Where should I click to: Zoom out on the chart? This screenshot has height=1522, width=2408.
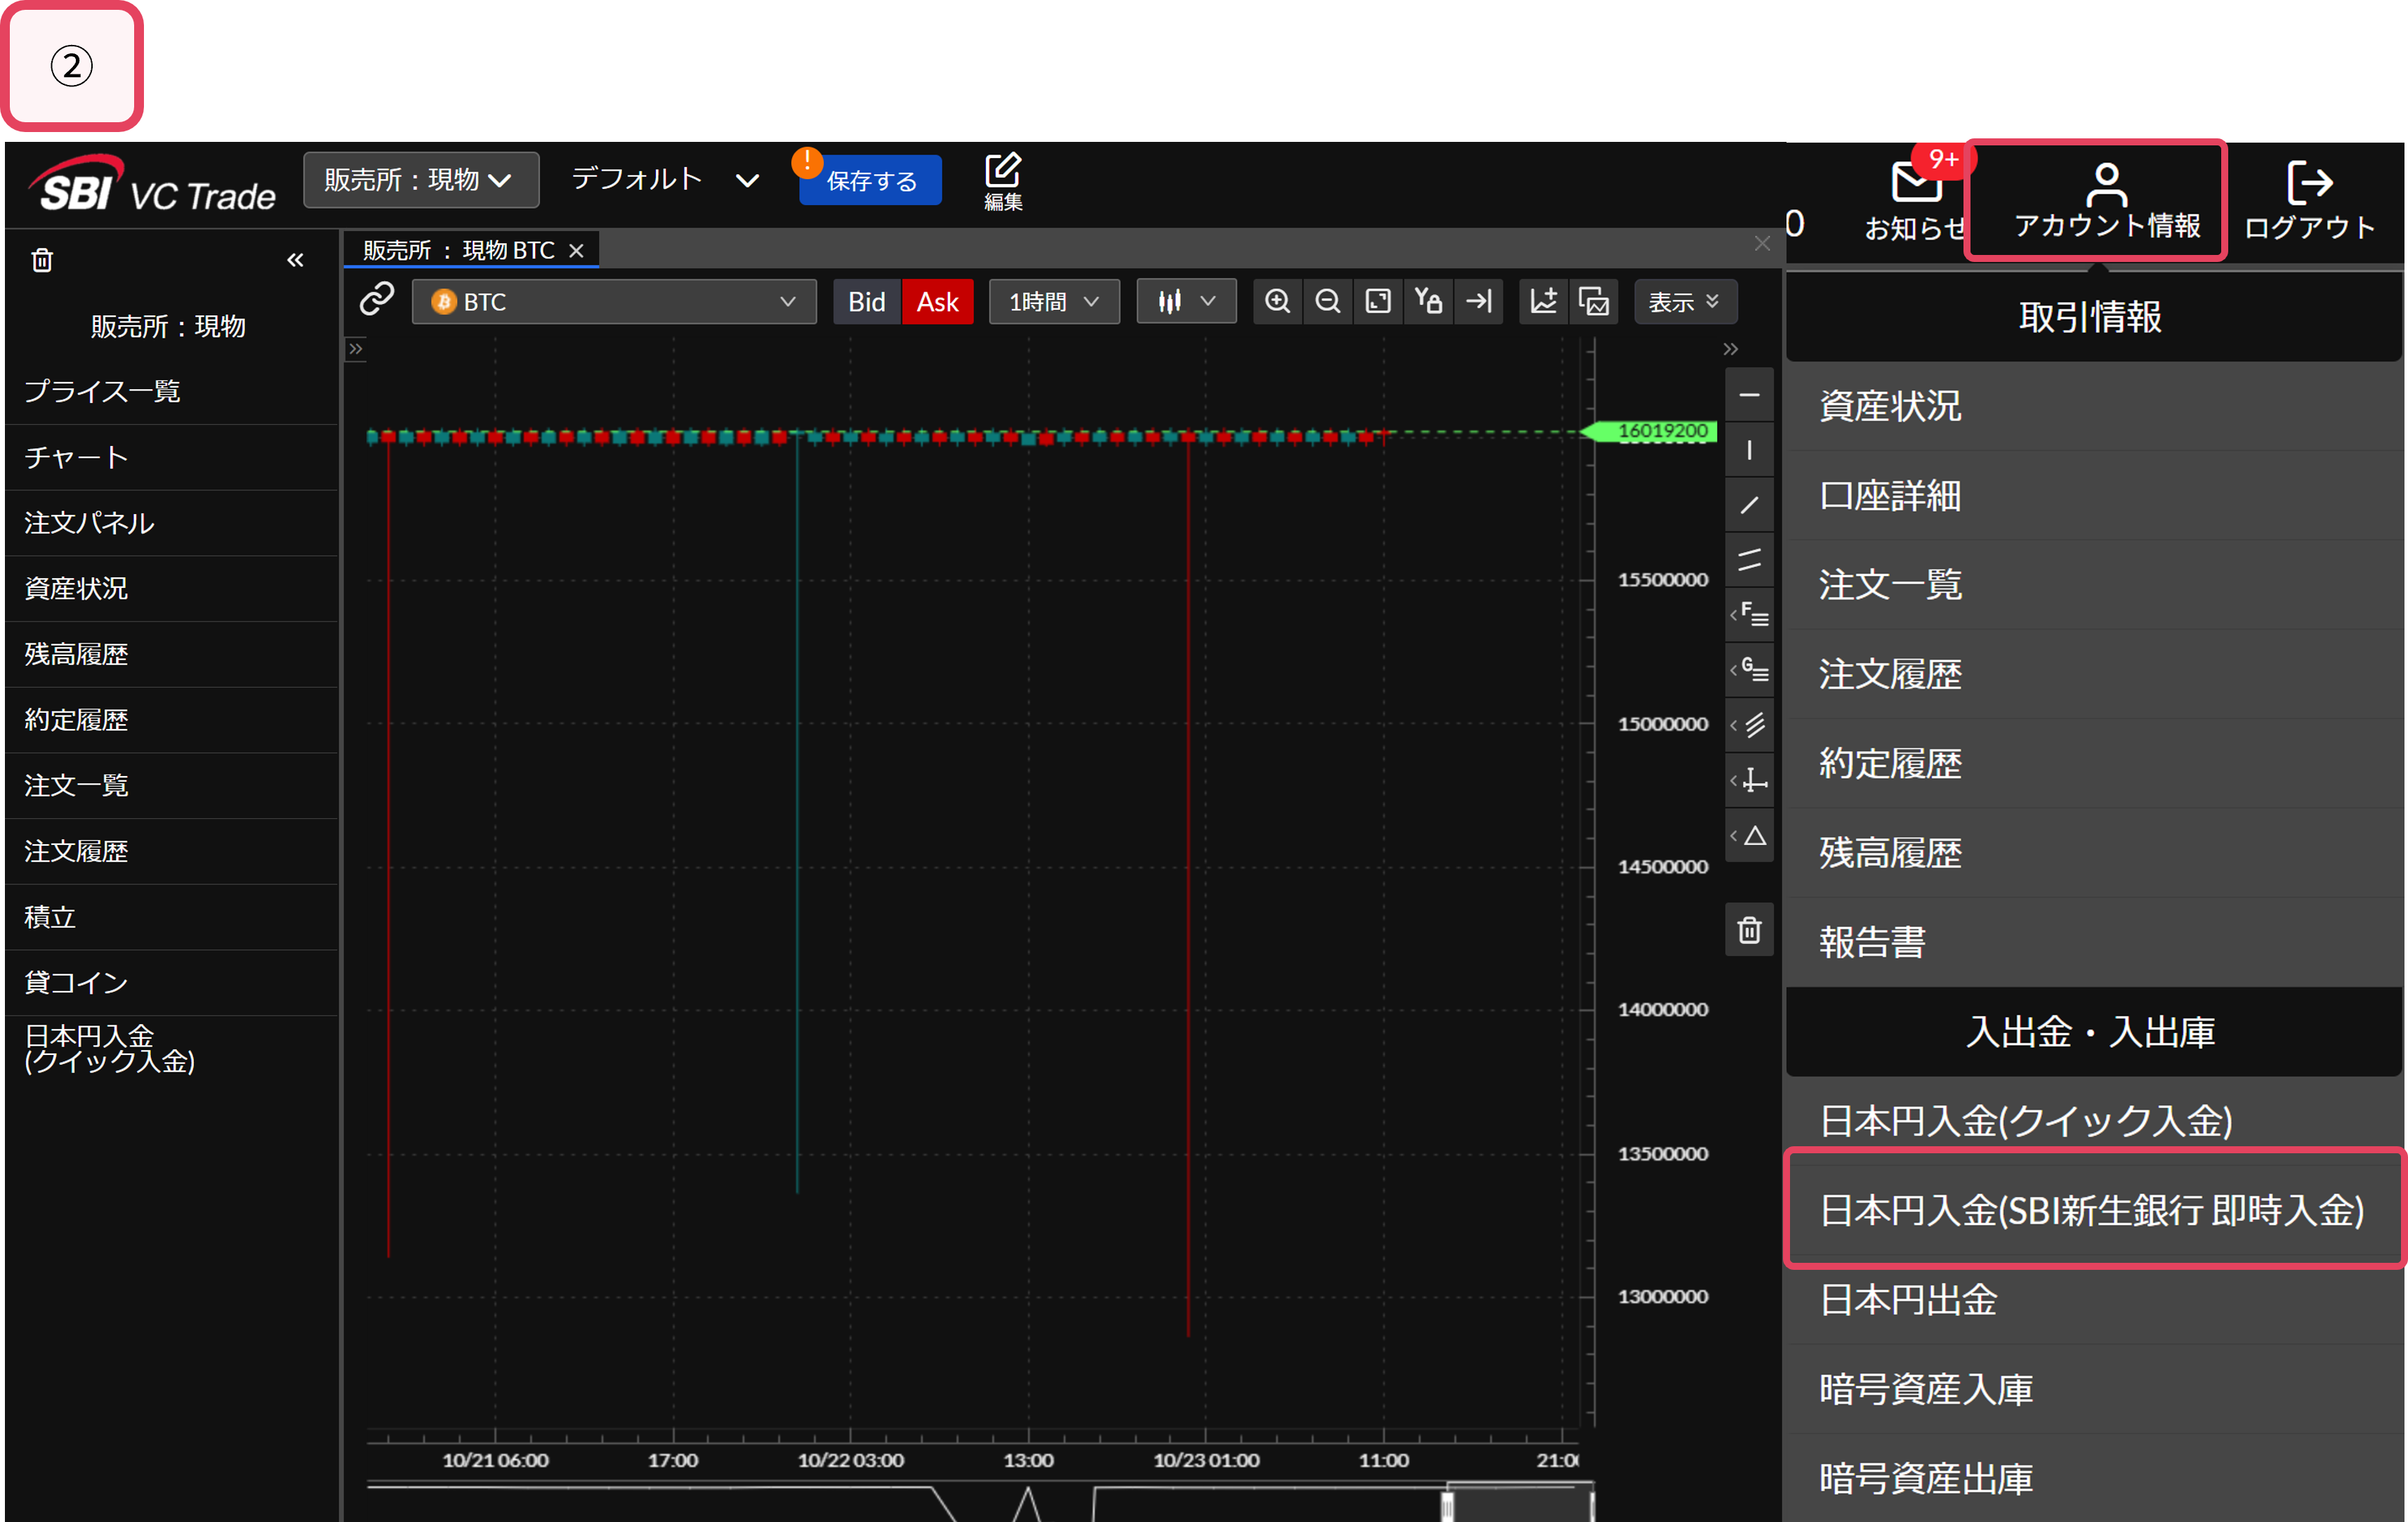1327,301
